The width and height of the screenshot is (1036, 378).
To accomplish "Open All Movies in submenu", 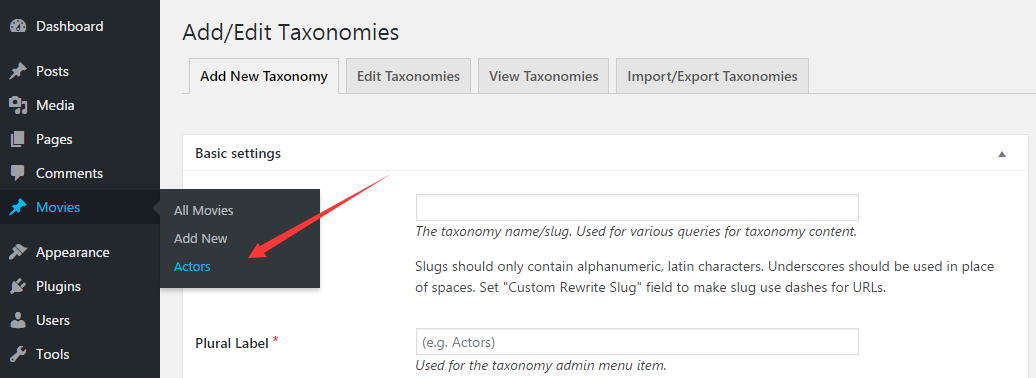I will [x=204, y=211].
